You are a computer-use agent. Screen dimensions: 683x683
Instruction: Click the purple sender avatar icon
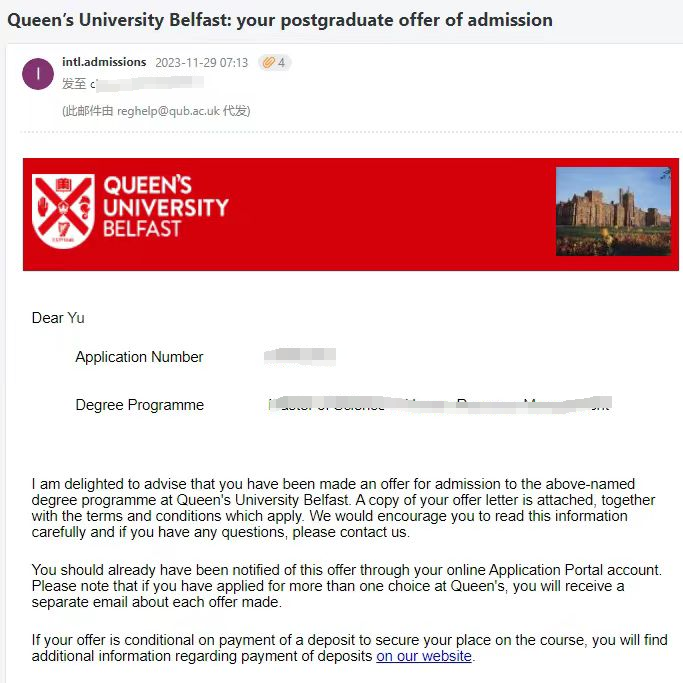click(38, 74)
